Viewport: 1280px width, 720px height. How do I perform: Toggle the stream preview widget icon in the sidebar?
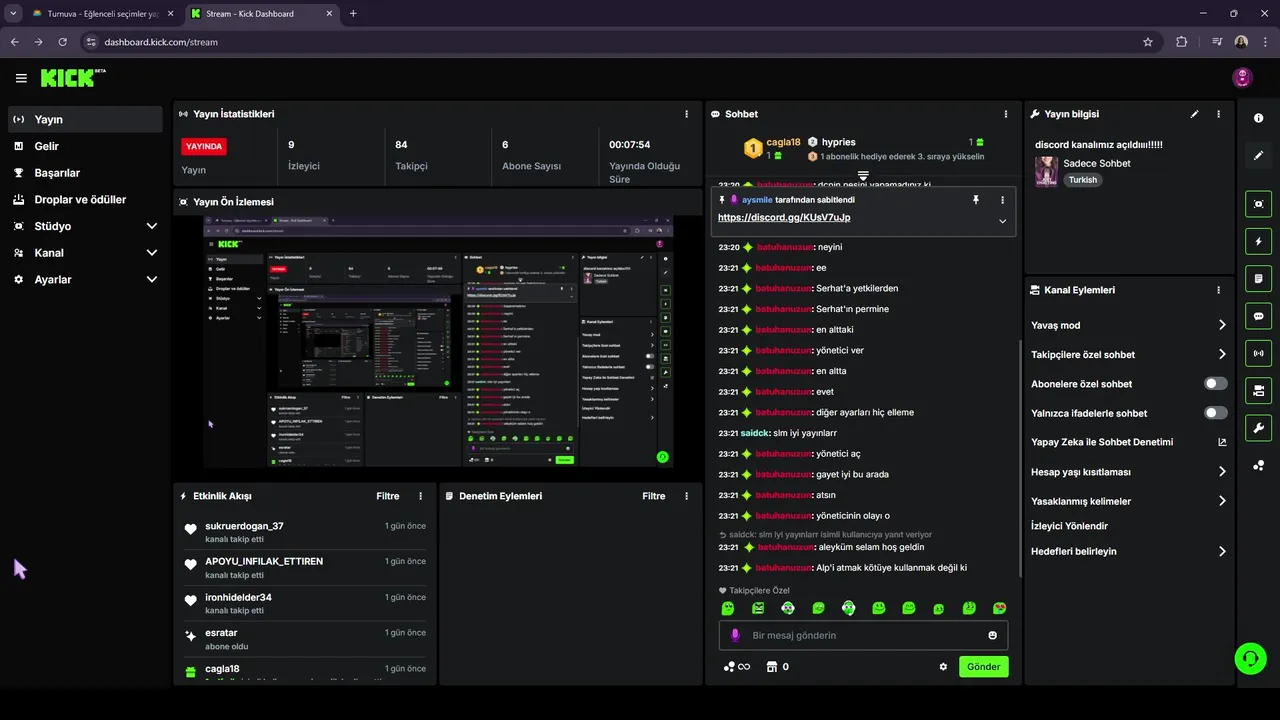[1258, 204]
